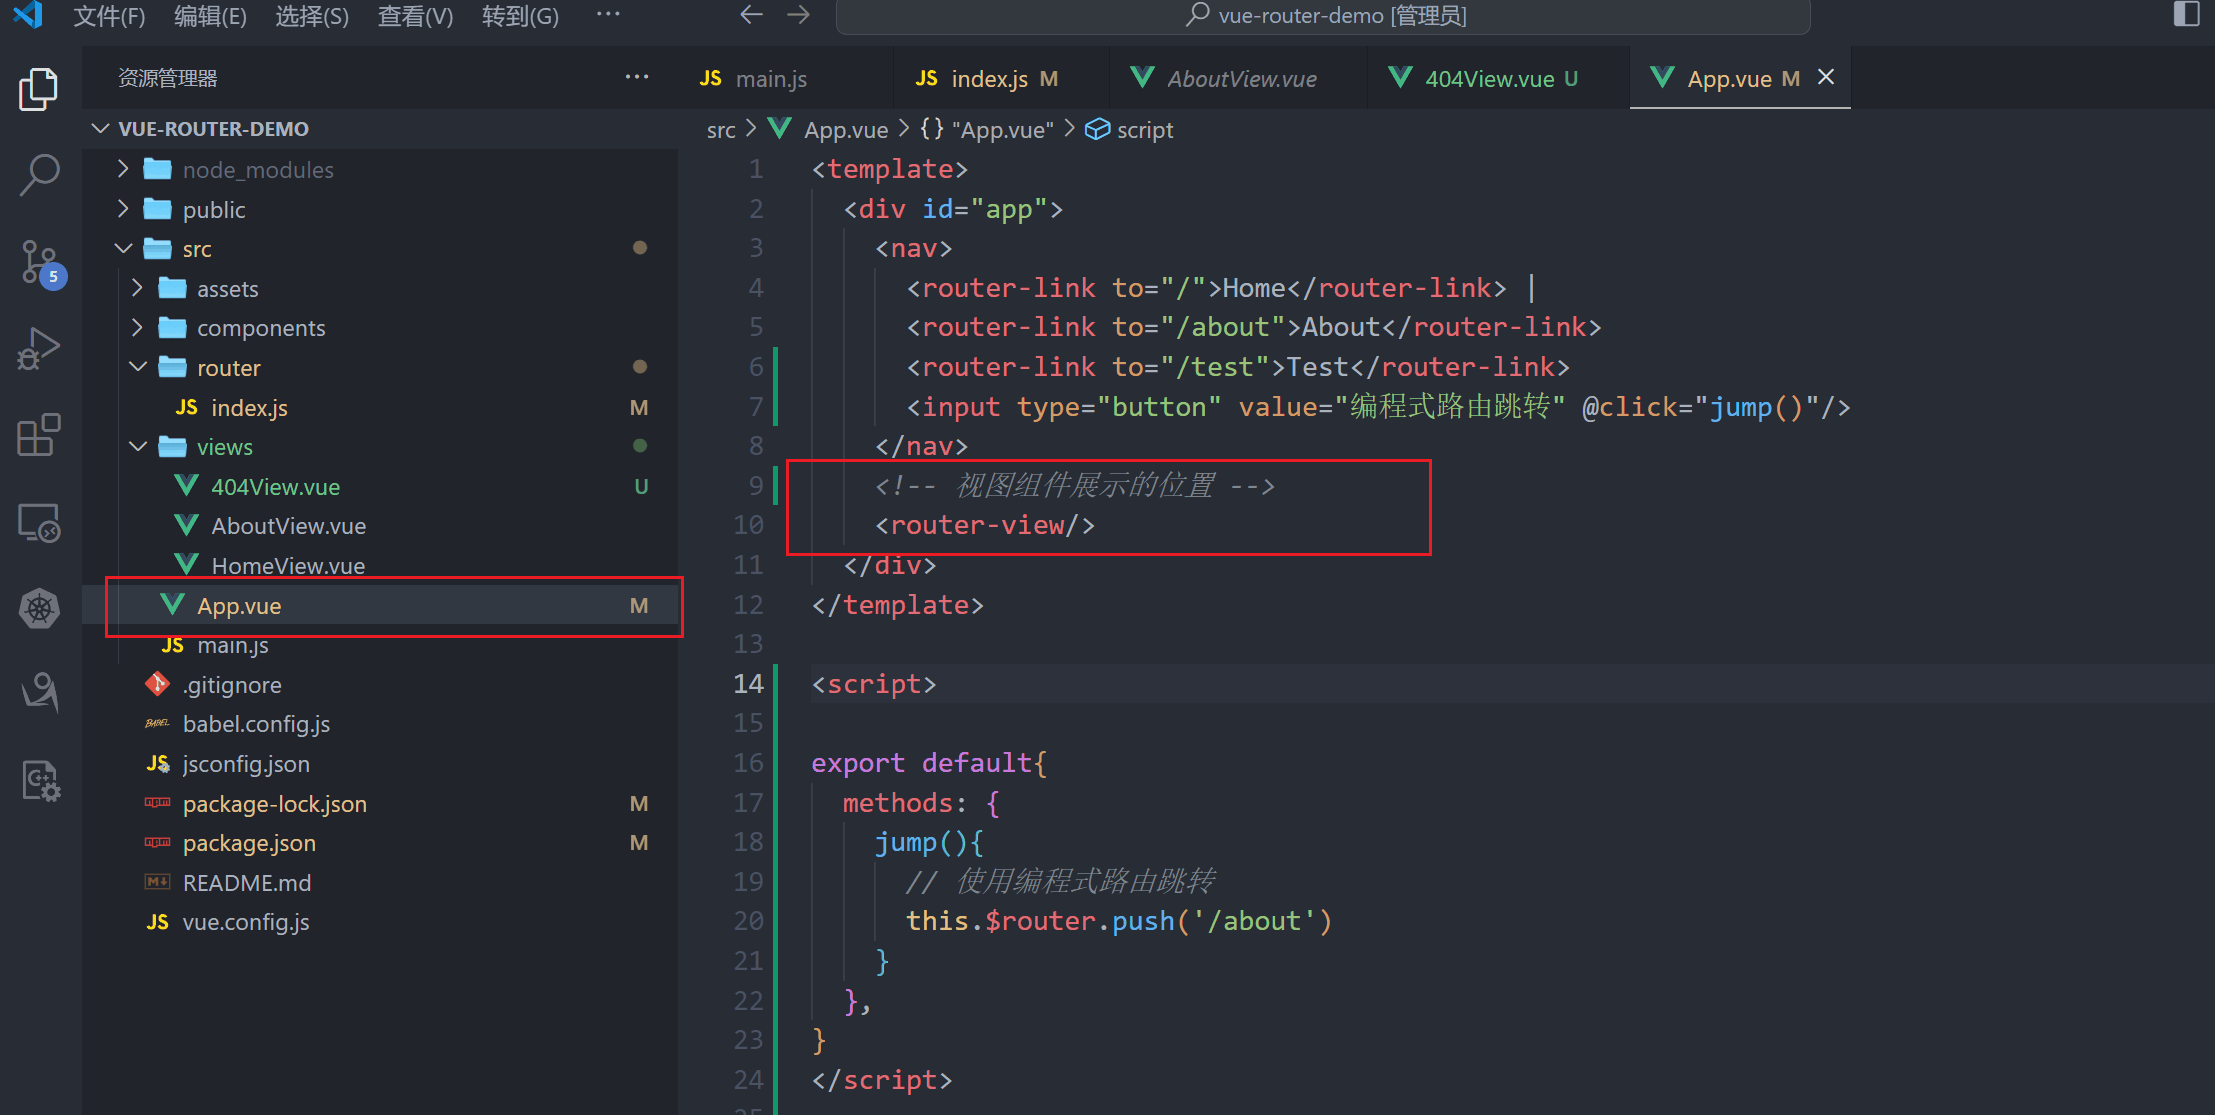
Task: Go back with the left arrow
Action: click(x=751, y=15)
